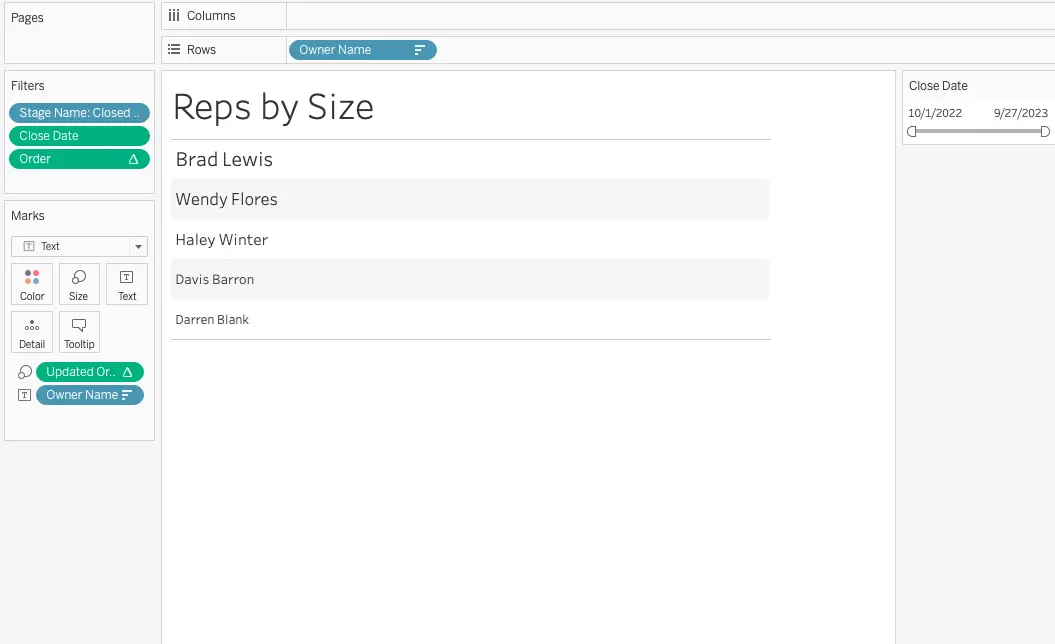Click size icon beside Updated Order pill
The image size is (1055, 644).
[x=25, y=372]
